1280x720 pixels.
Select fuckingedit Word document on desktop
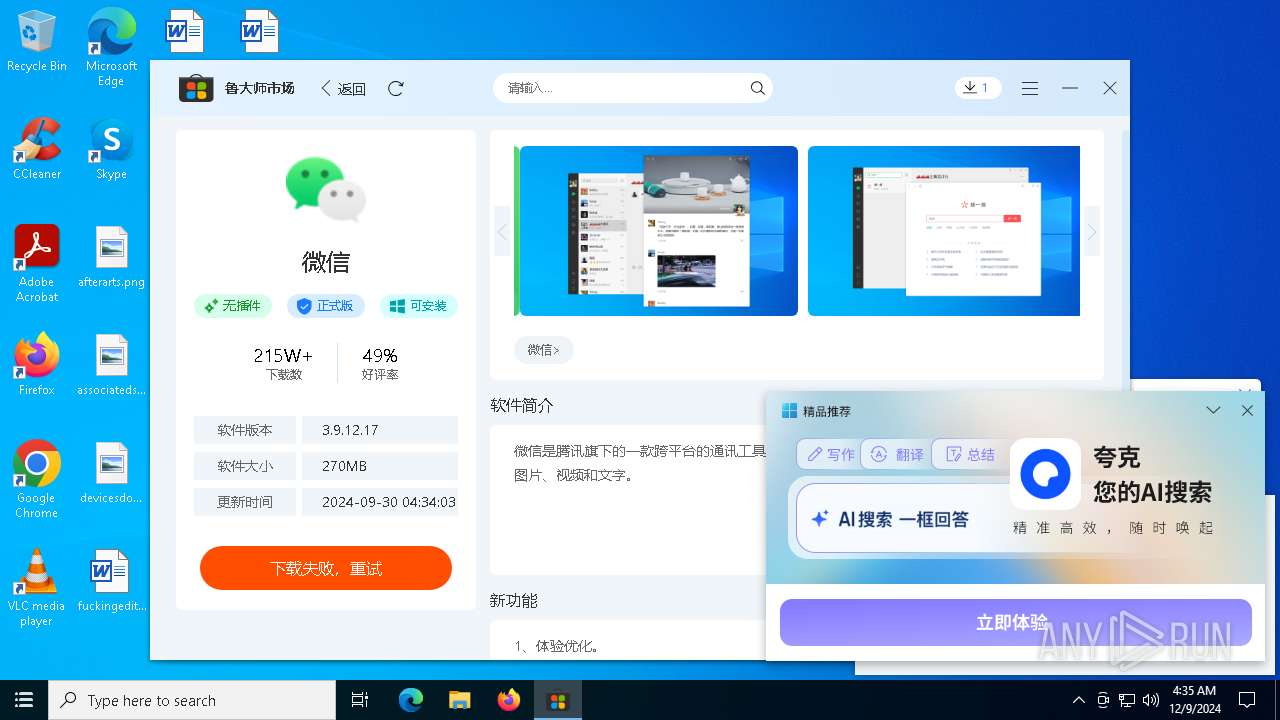(111, 581)
